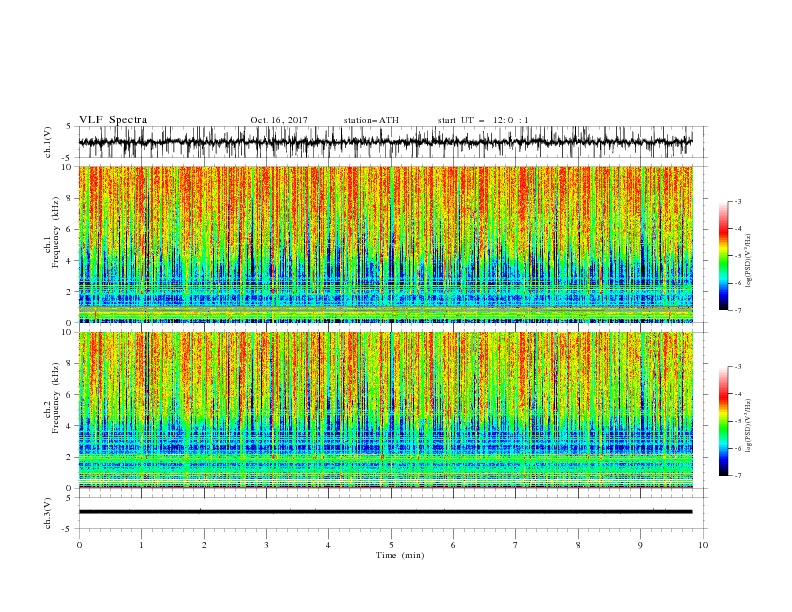The image size is (792, 612).
Task: Click time axis tick label '1'
Action: point(142,545)
